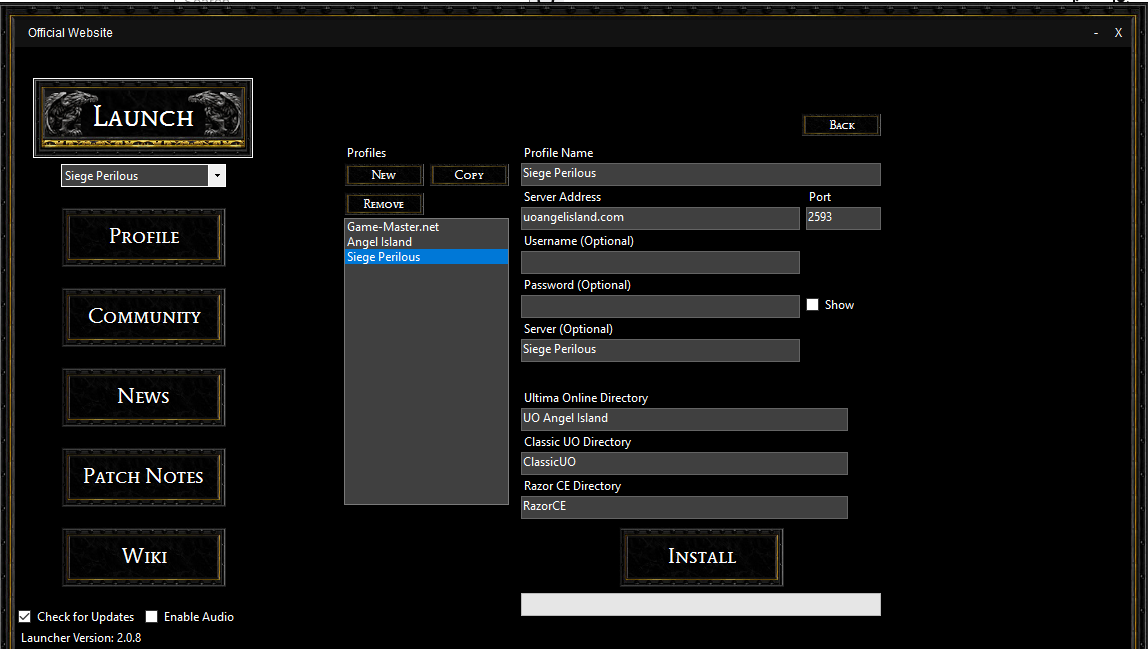Viewport: 1148px width, 649px height.
Task: Close the launcher window
Action: click(1118, 33)
